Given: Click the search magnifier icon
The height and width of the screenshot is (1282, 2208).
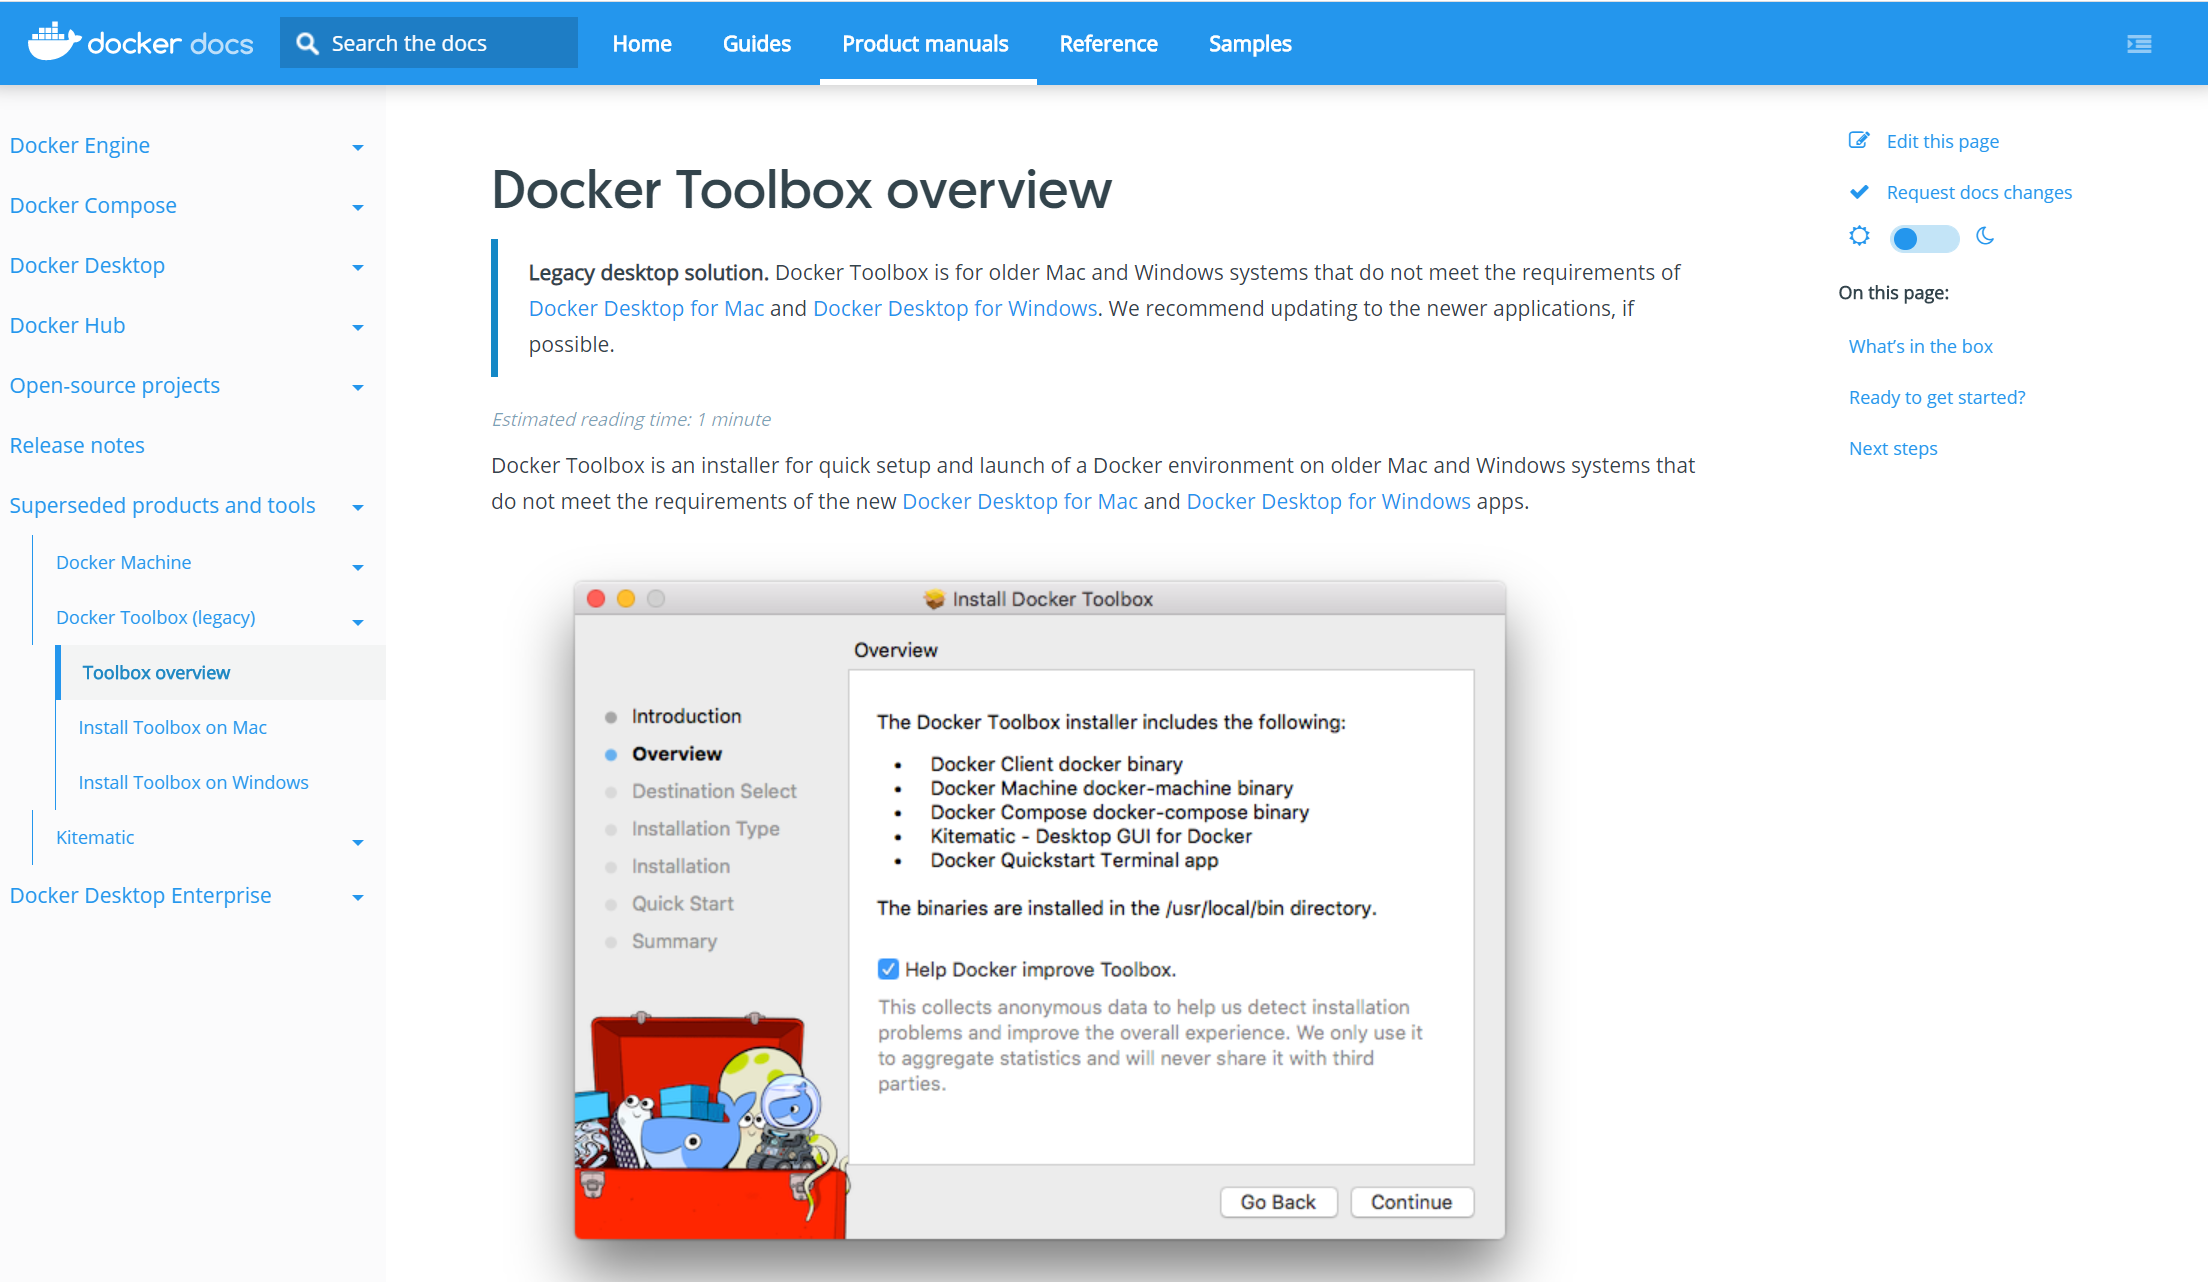Looking at the screenshot, I should (308, 44).
